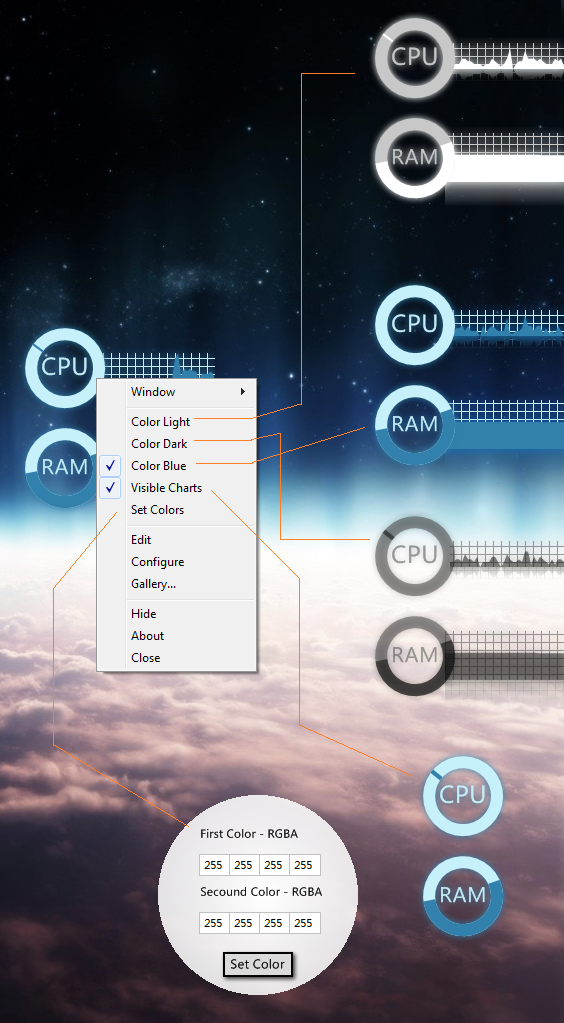This screenshot has height=1023, width=564.
Task: Select Configure from the context menu
Action: coord(157,562)
